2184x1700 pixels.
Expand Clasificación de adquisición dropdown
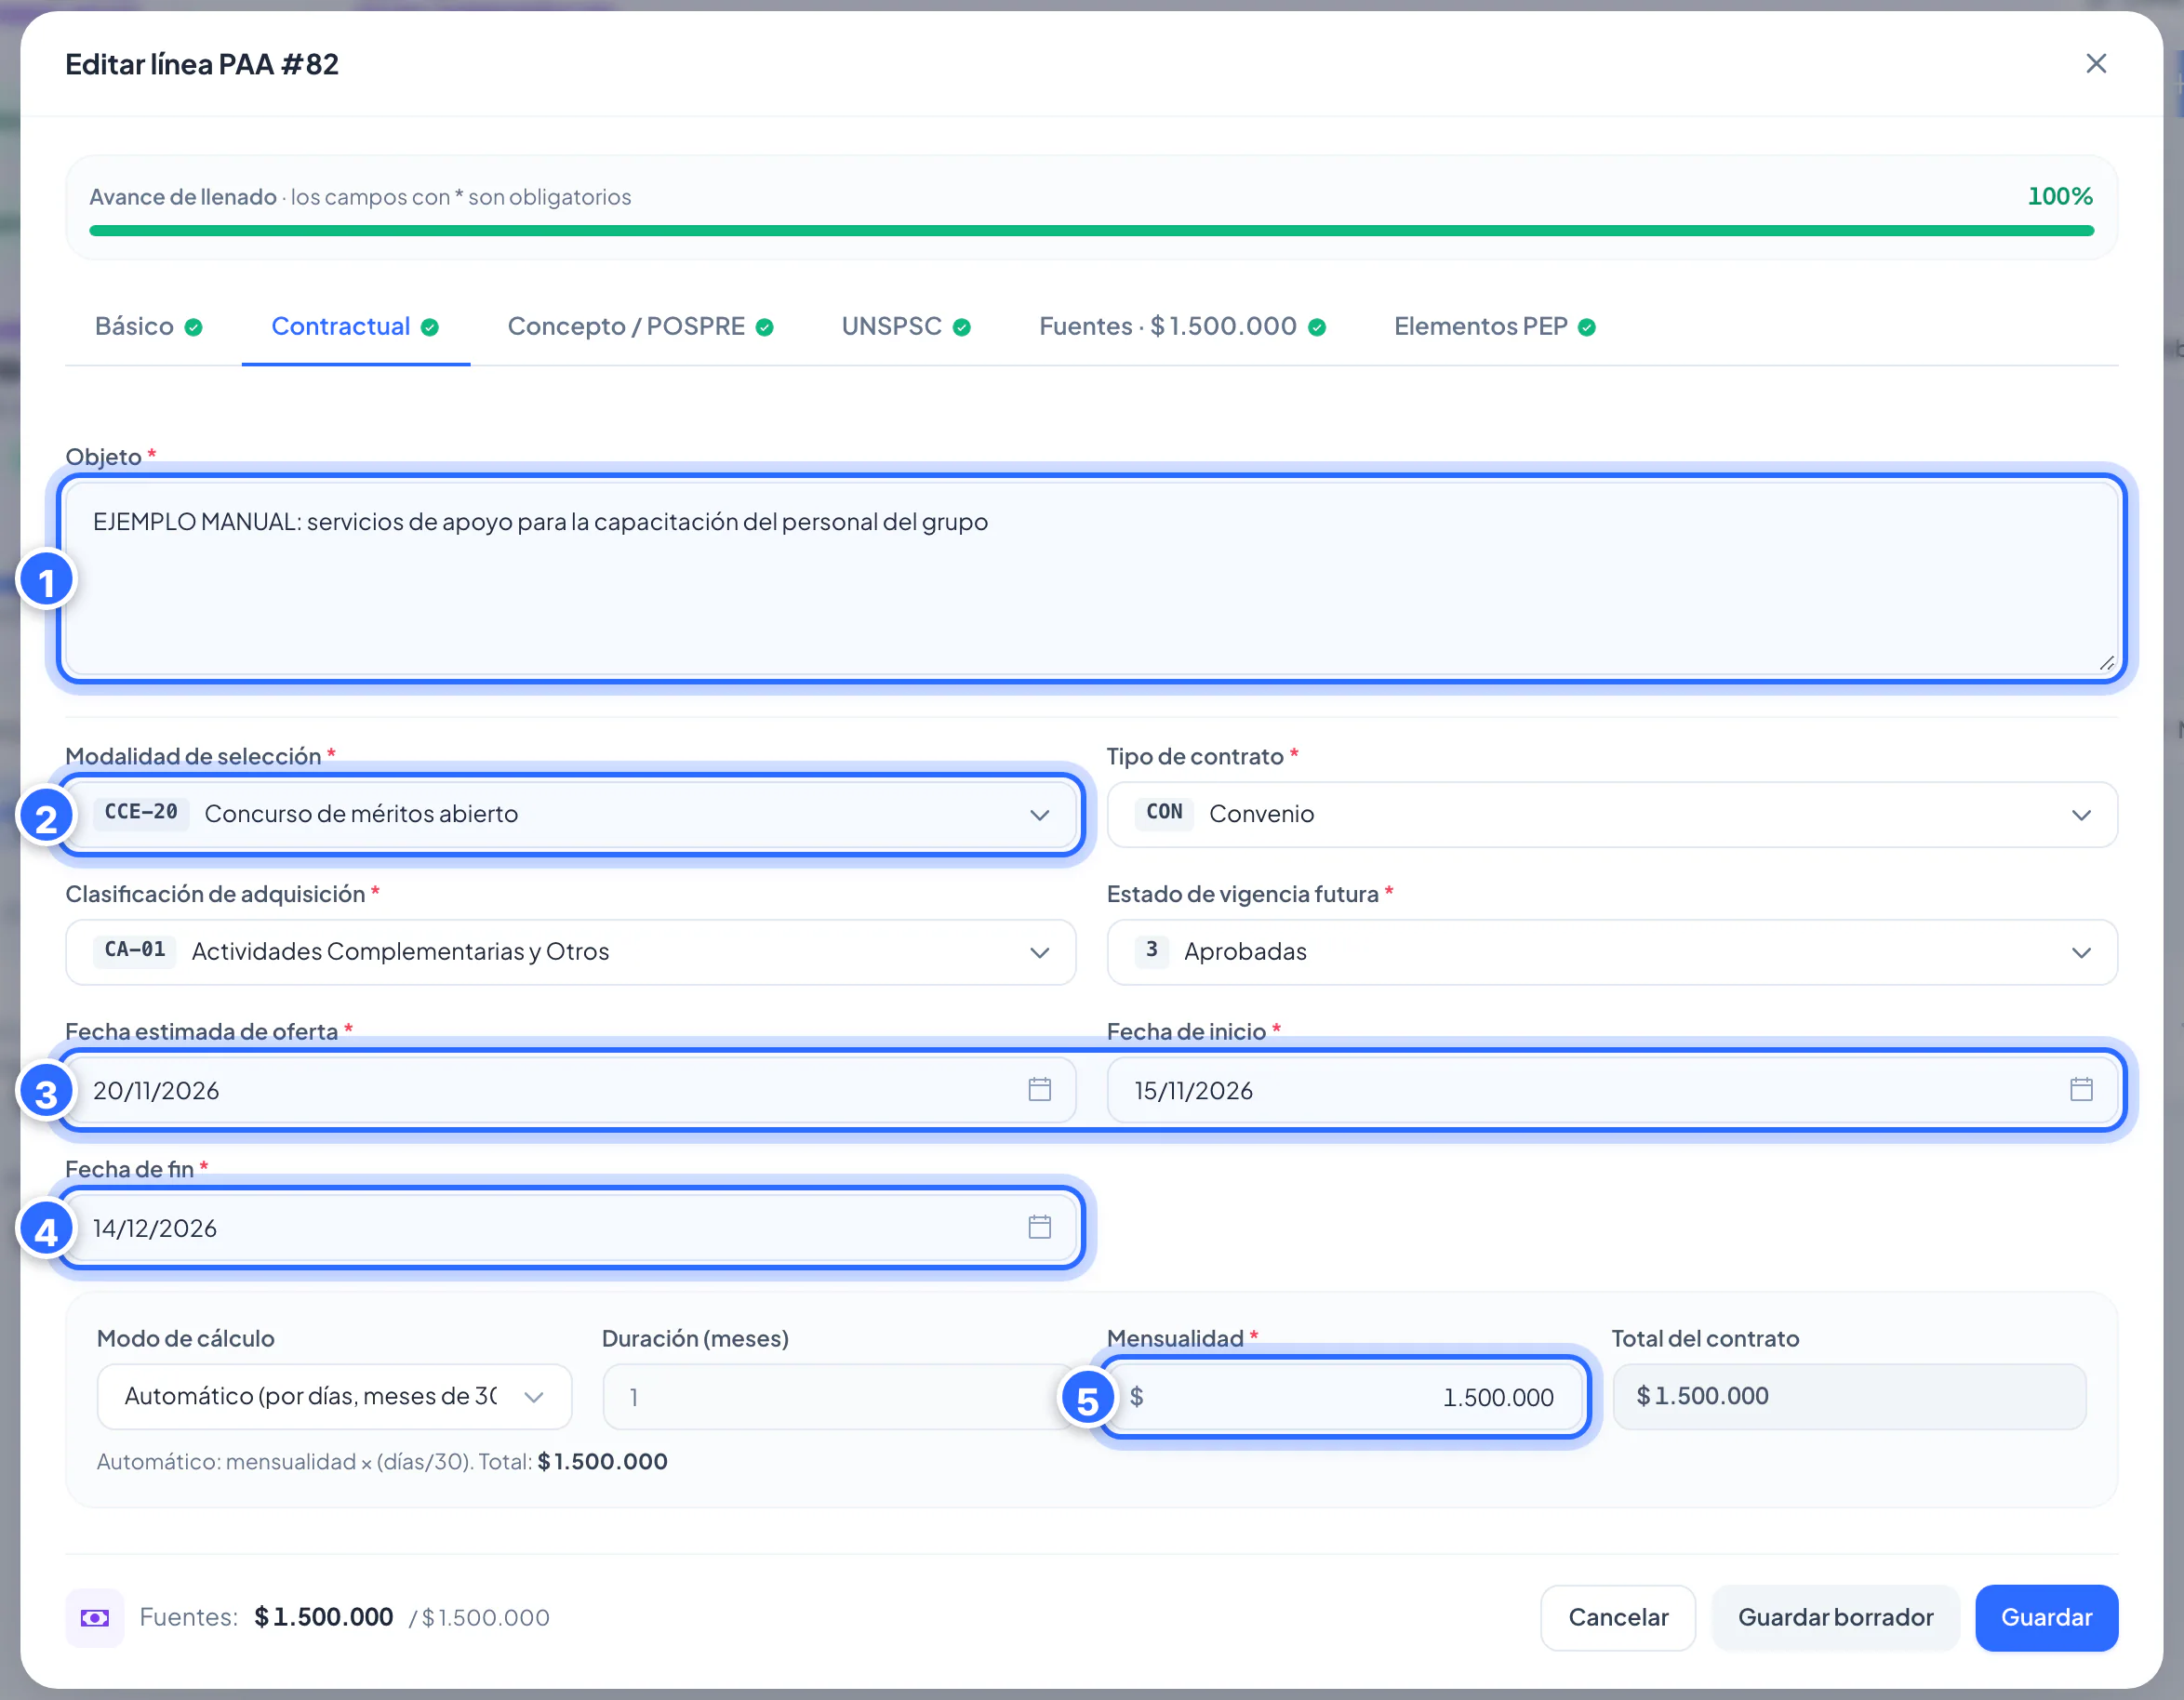tap(571, 952)
